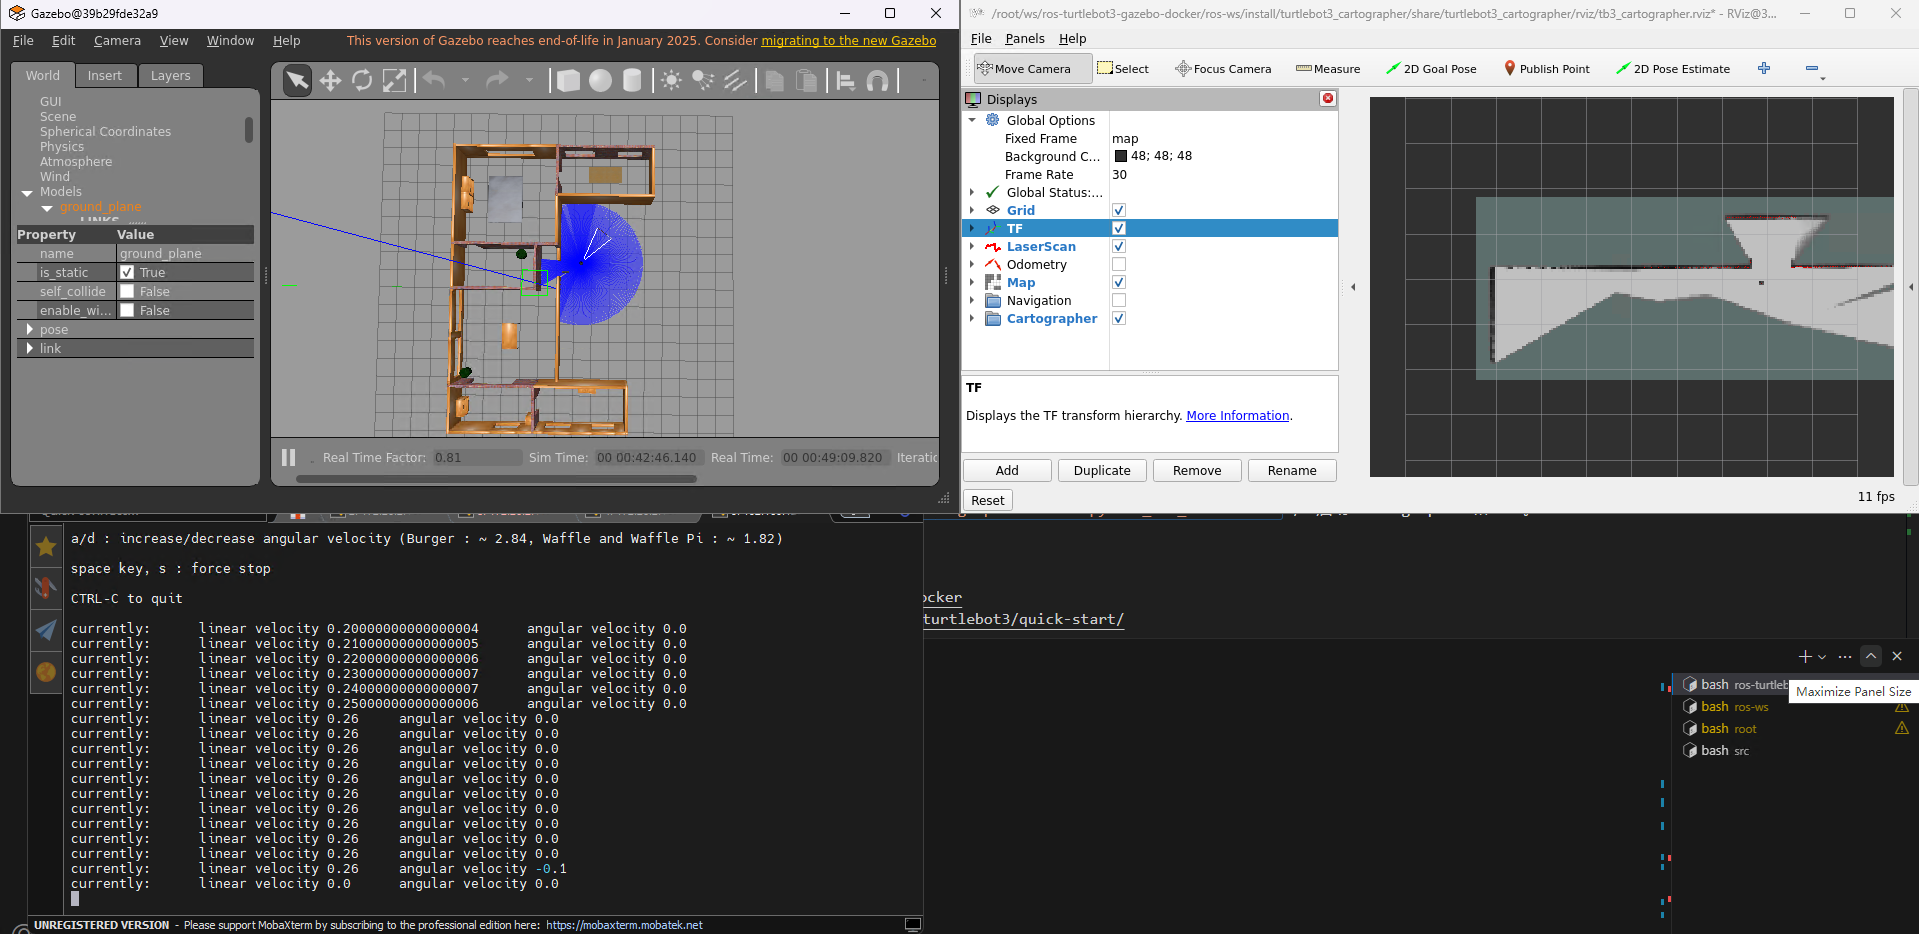Select the Measure tool in RViz
The width and height of the screenshot is (1919, 934).
tap(1327, 68)
